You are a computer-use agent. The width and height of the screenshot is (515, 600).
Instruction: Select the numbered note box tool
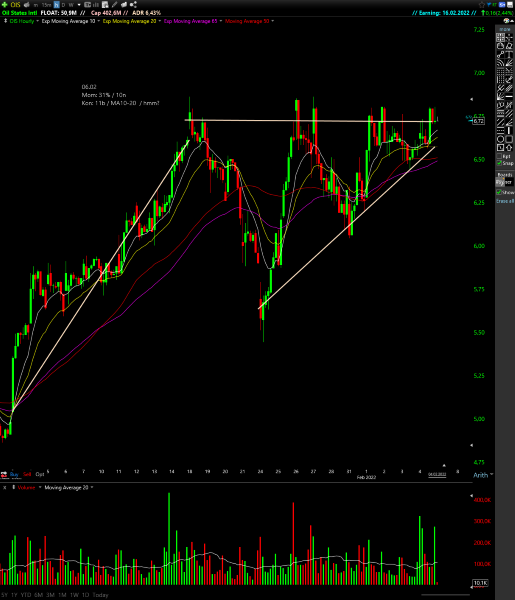[x=500, y=148]
